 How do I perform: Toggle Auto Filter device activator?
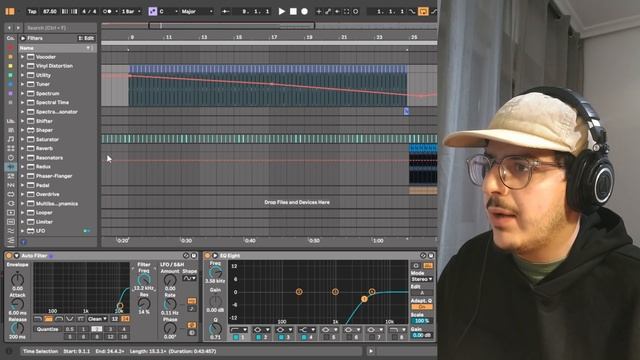9,256
